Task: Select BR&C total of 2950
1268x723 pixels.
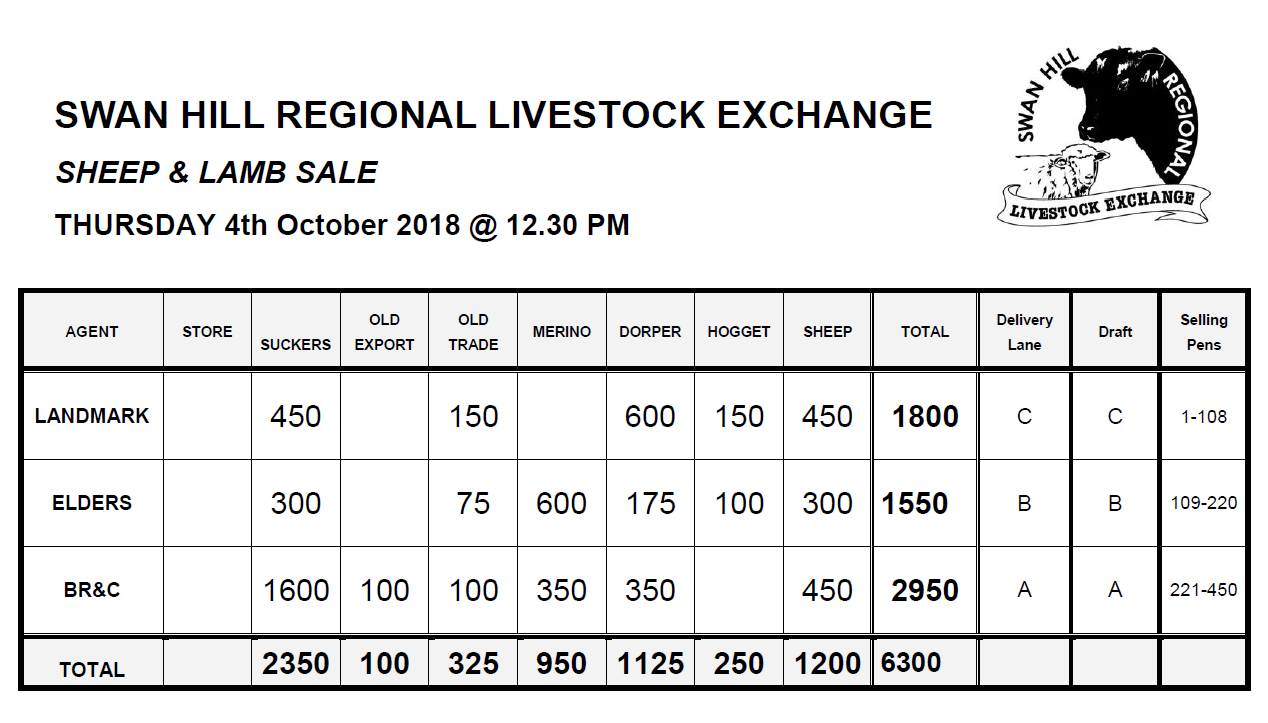Action: click(925, 590)
